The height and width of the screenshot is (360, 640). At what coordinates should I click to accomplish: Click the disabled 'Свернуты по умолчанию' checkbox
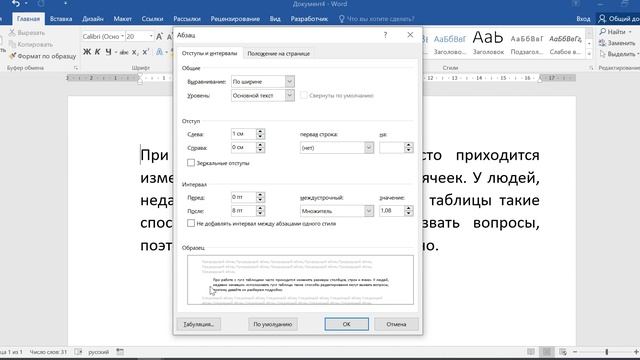click(304, 95)
